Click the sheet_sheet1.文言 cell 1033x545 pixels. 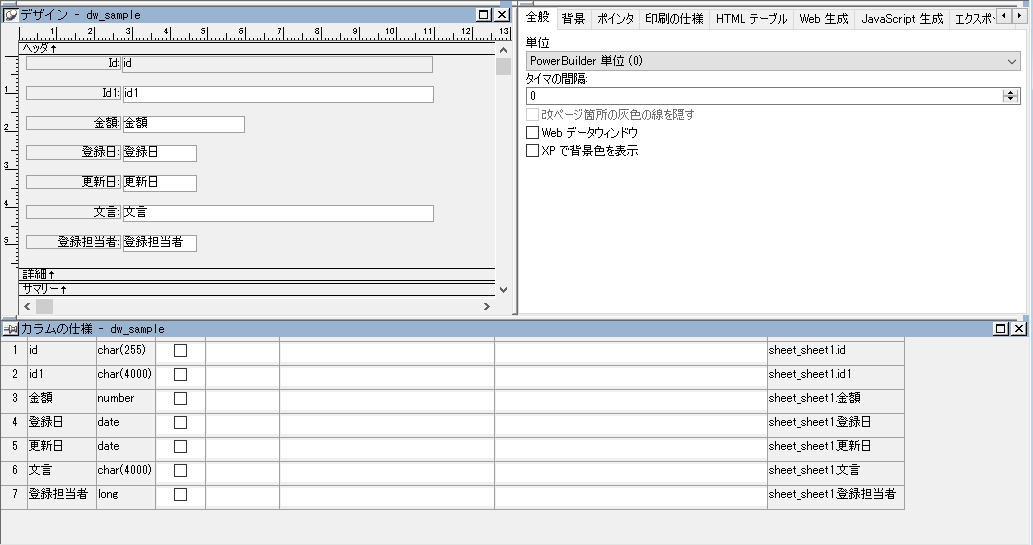(835, 471)
